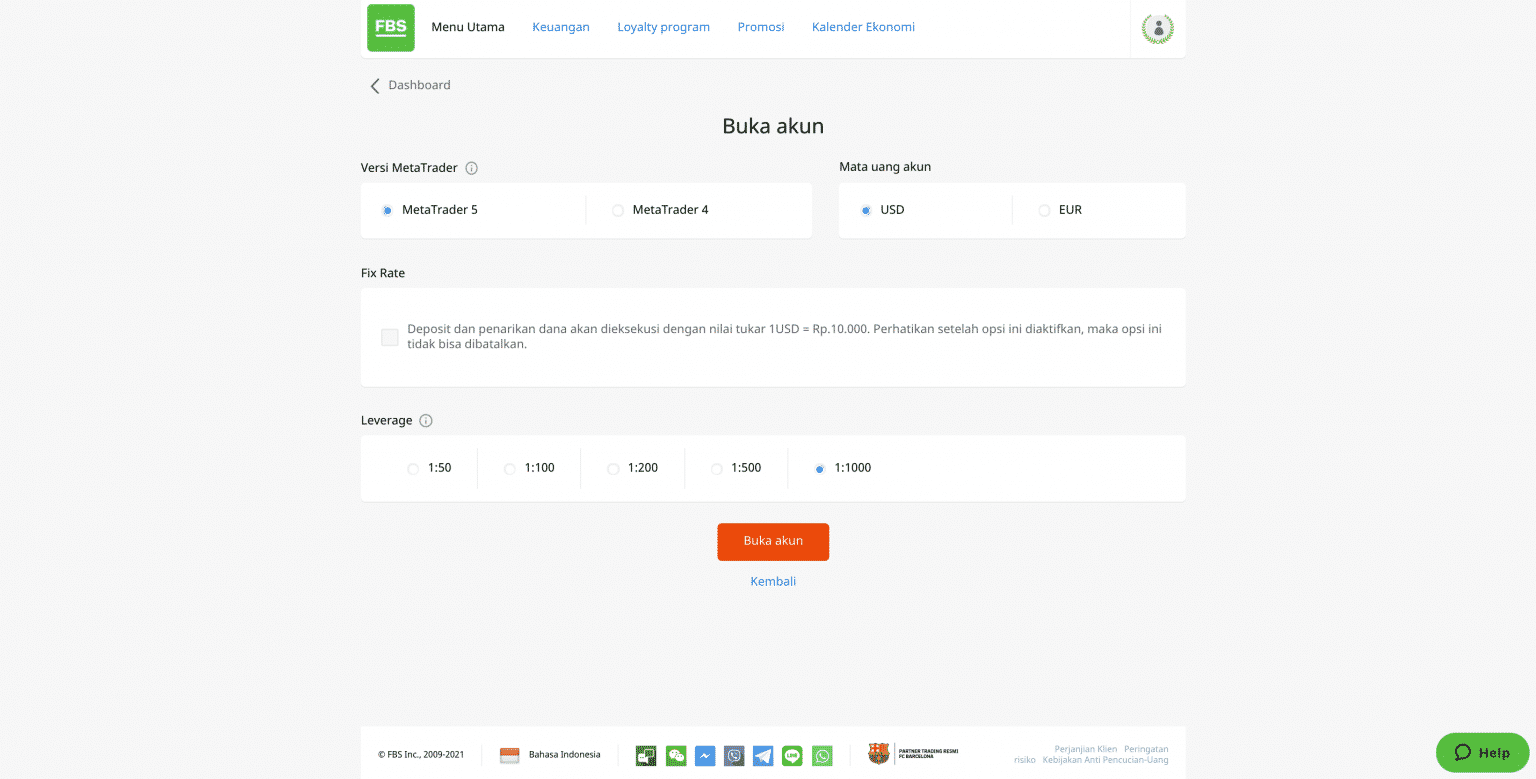Open Kebijakan Anti Pencucian-Uang link

click(1105, 760)
